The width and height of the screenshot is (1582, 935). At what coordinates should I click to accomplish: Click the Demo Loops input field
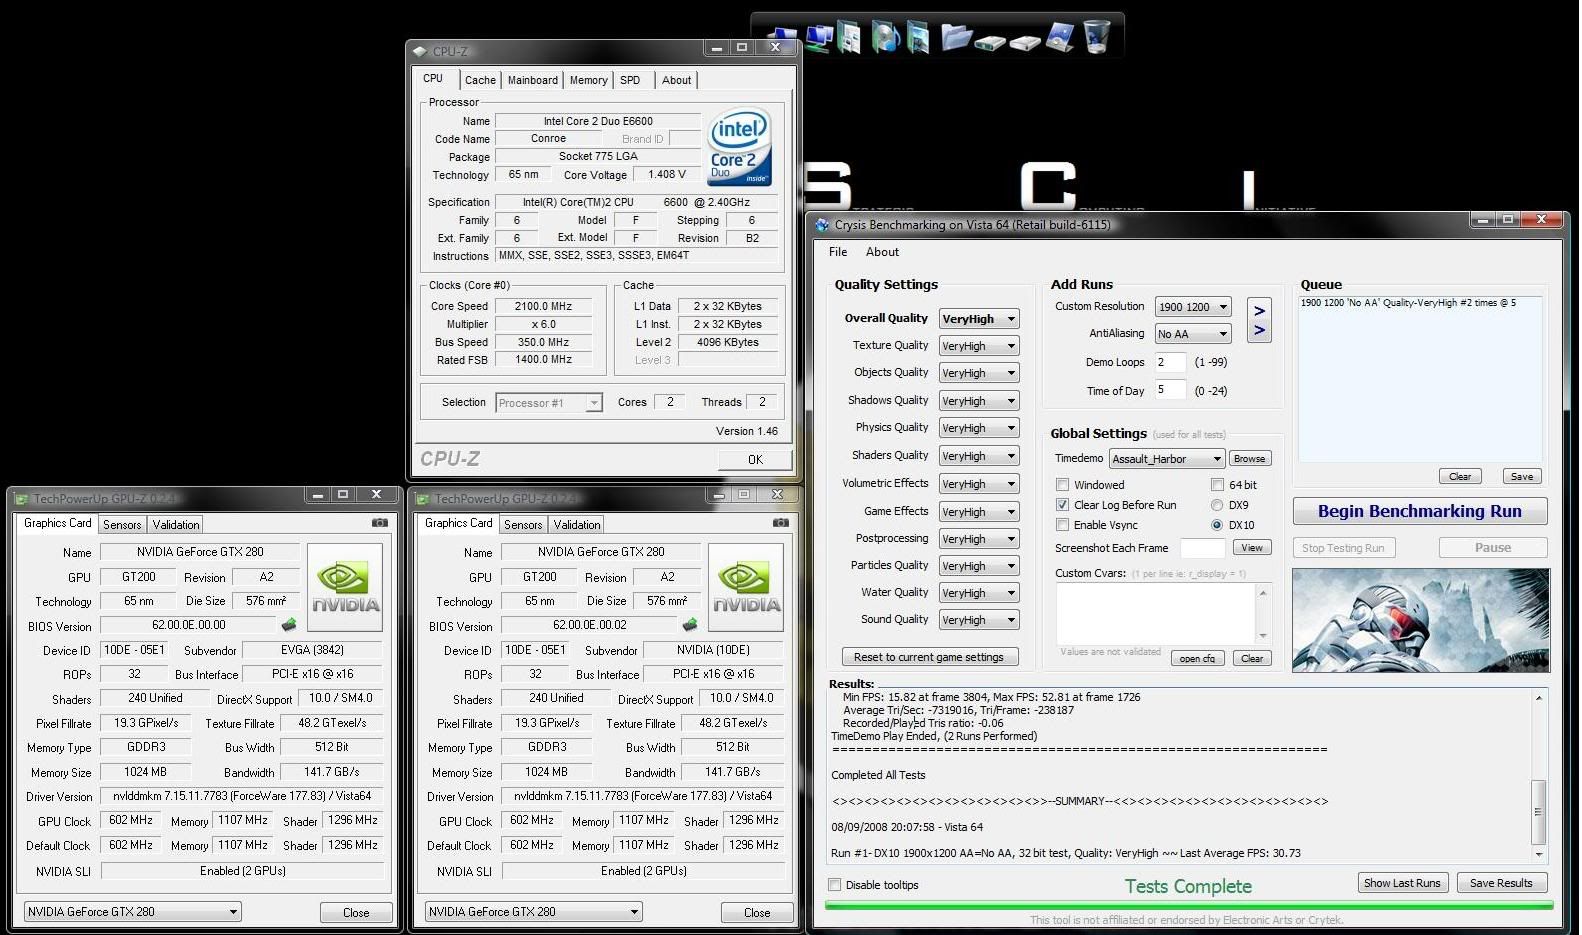point(1170,362)
